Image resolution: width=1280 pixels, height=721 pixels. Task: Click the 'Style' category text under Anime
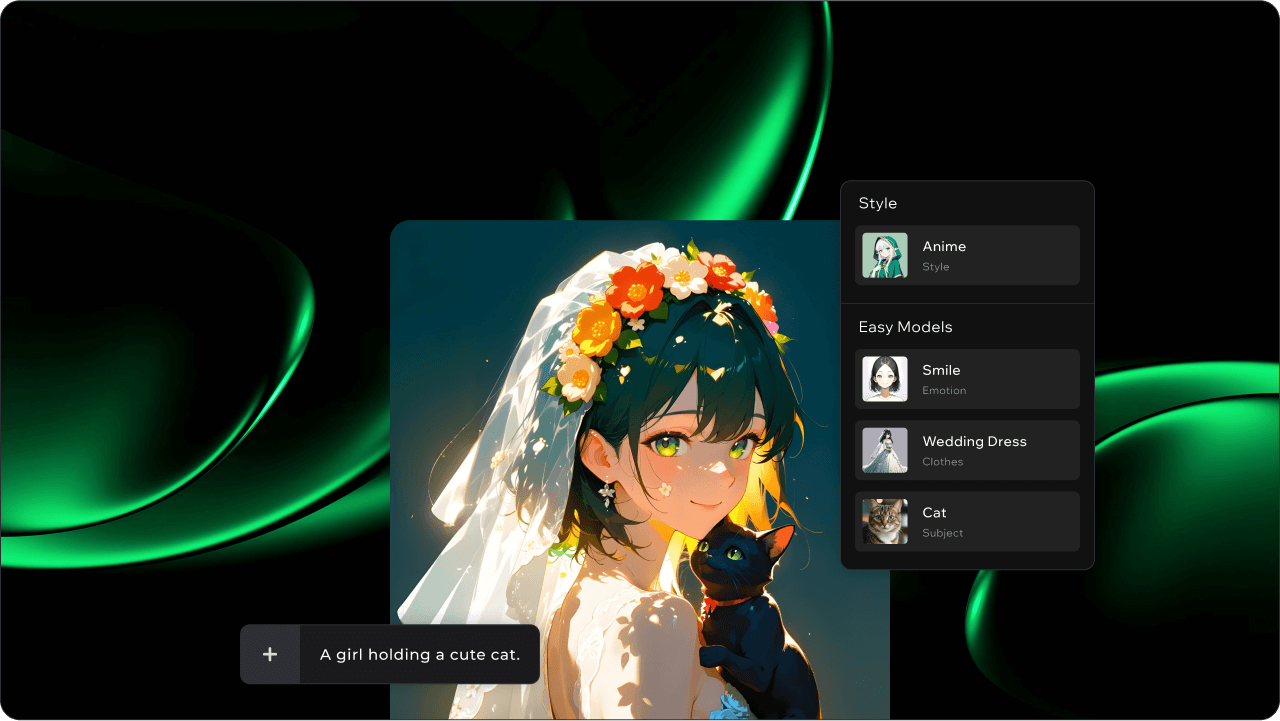point(935,267)
